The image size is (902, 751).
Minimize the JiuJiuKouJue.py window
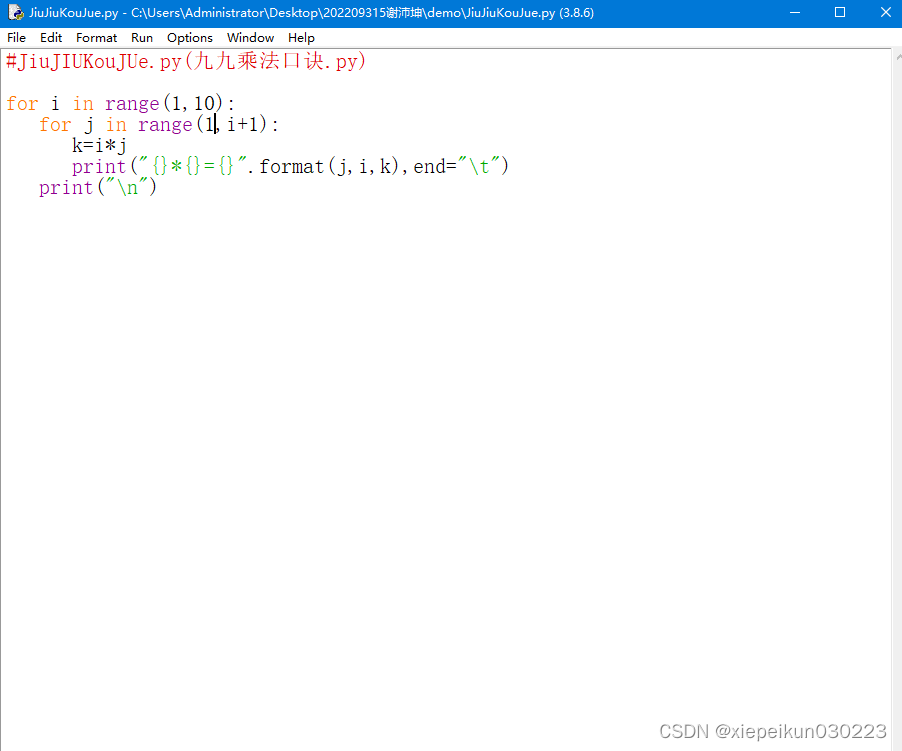[795, 12]
